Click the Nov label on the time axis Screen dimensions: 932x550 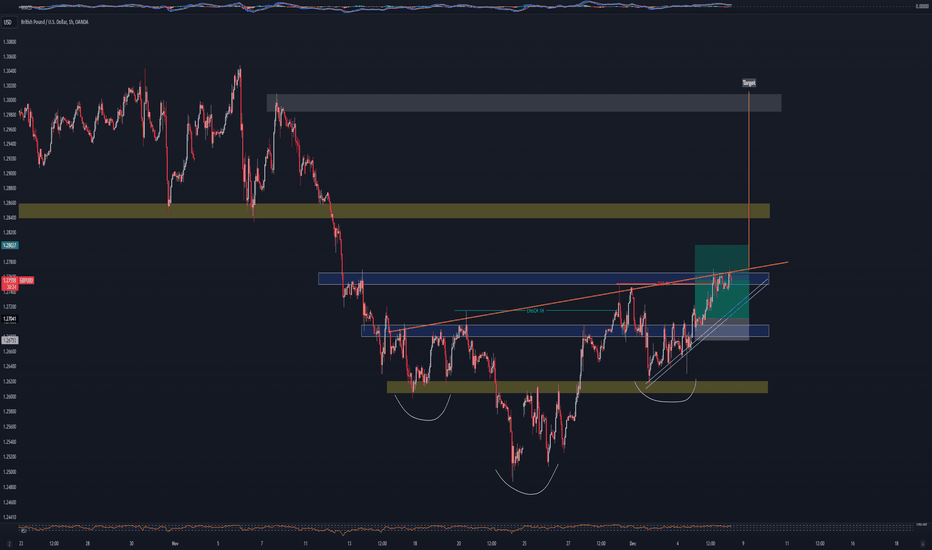[175, 543]
